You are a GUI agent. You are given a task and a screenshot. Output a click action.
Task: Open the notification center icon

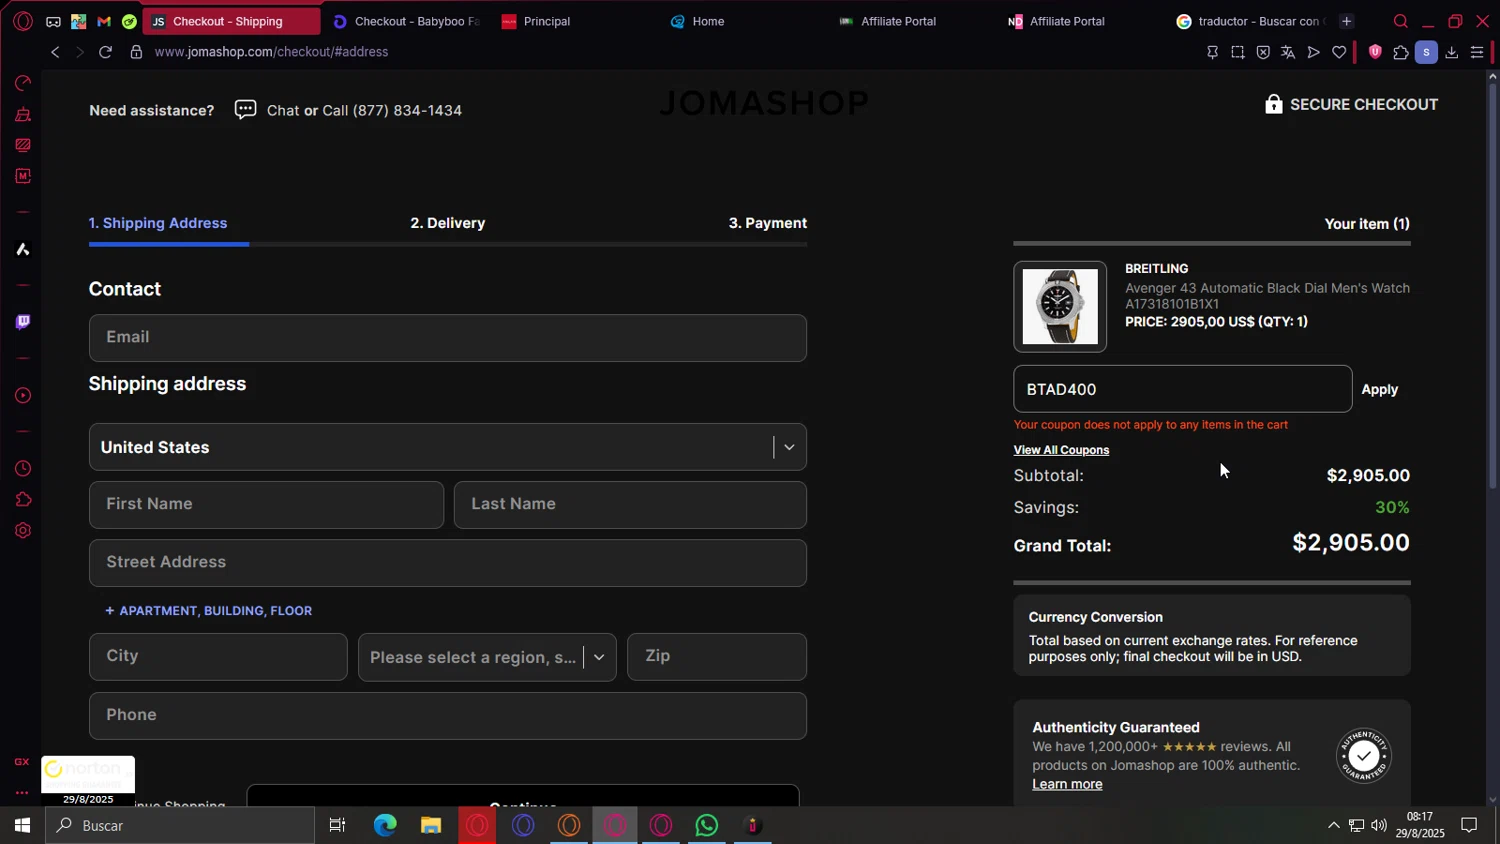pos(1469,826)
